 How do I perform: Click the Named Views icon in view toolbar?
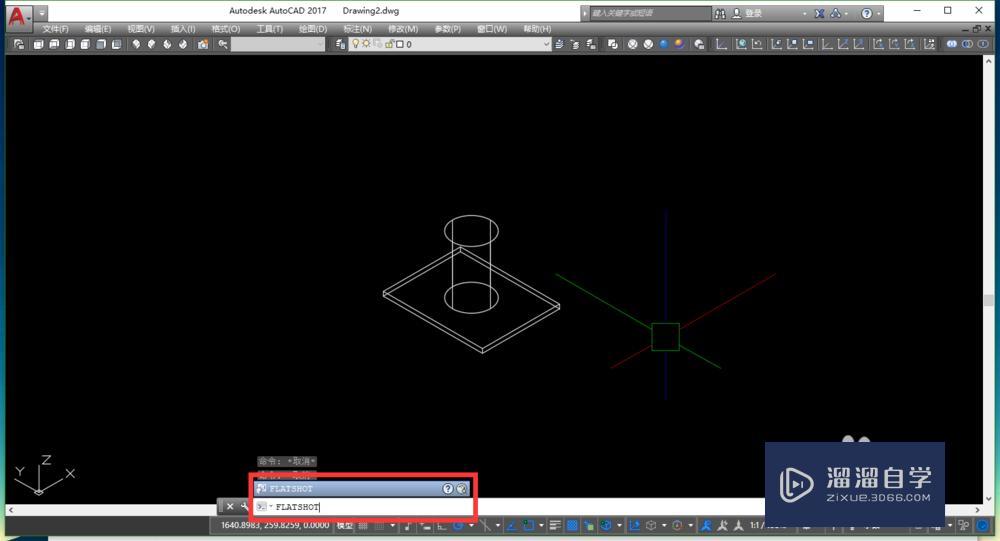click(19, 44)
